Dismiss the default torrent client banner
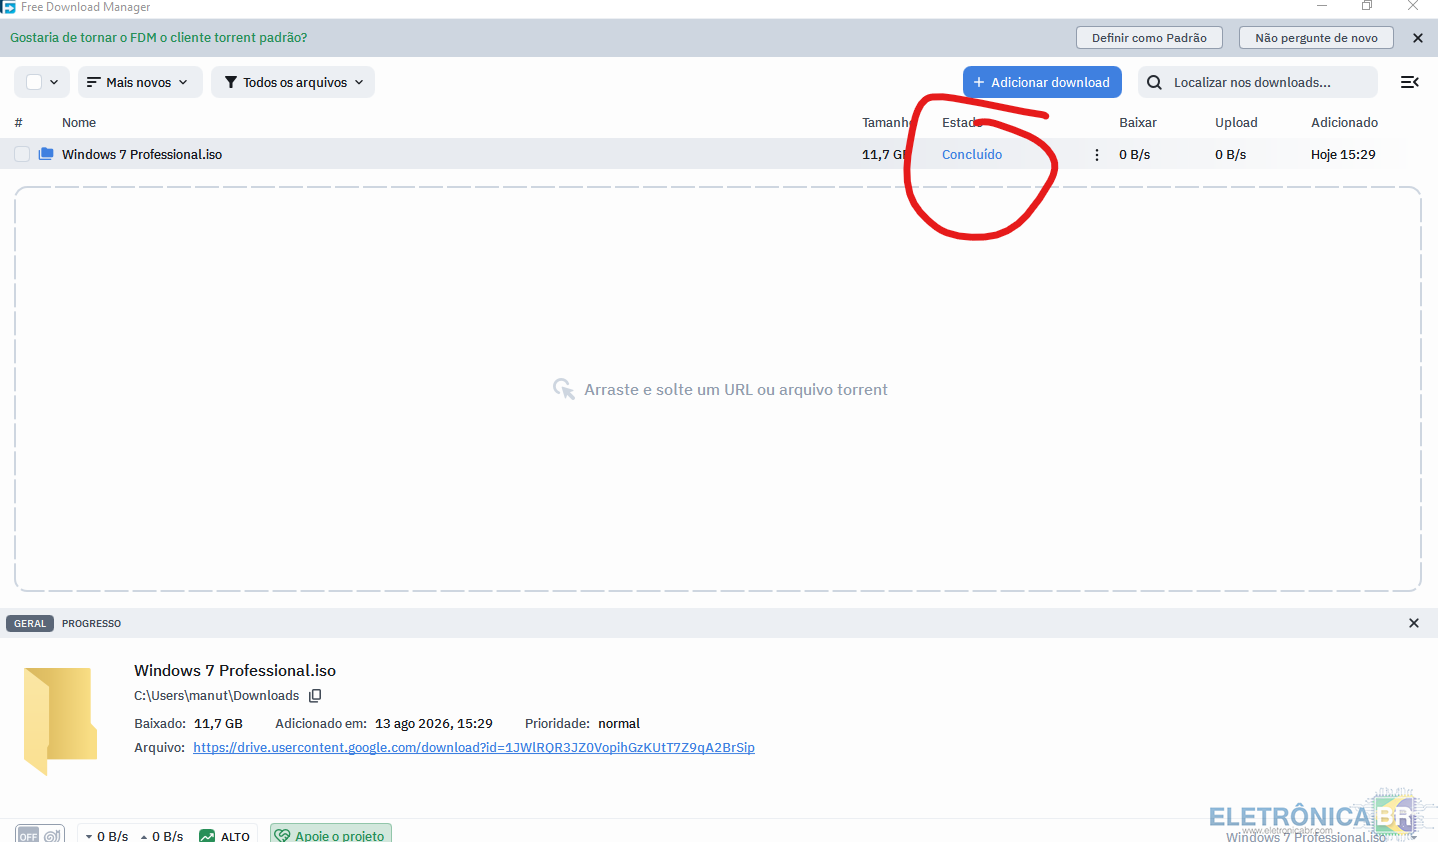Image resolution: width=1438 pixels, height=842 pixels. pyautogui.click(x=1417, y=38)
